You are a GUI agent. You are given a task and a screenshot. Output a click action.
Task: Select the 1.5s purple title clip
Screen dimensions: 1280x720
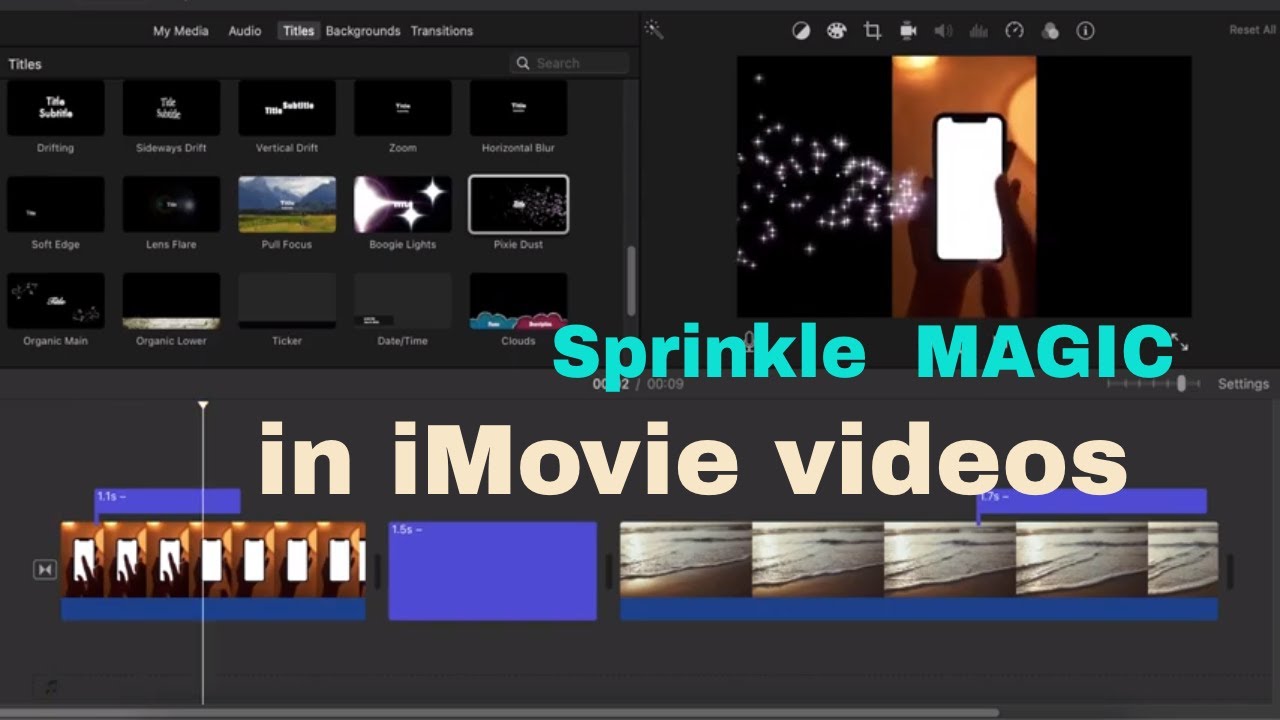(x=493, y=571)
